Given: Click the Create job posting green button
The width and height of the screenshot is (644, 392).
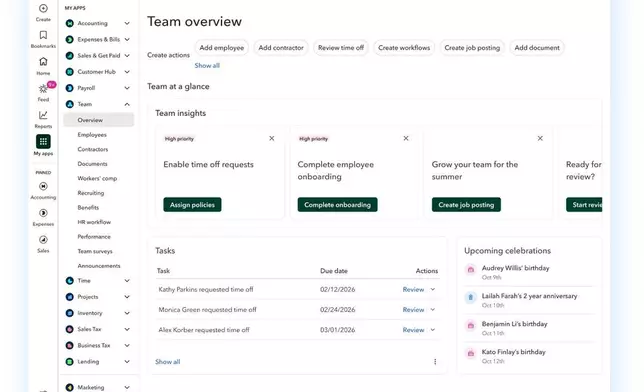Looking at the screenshot, I should tap(466, 205).
